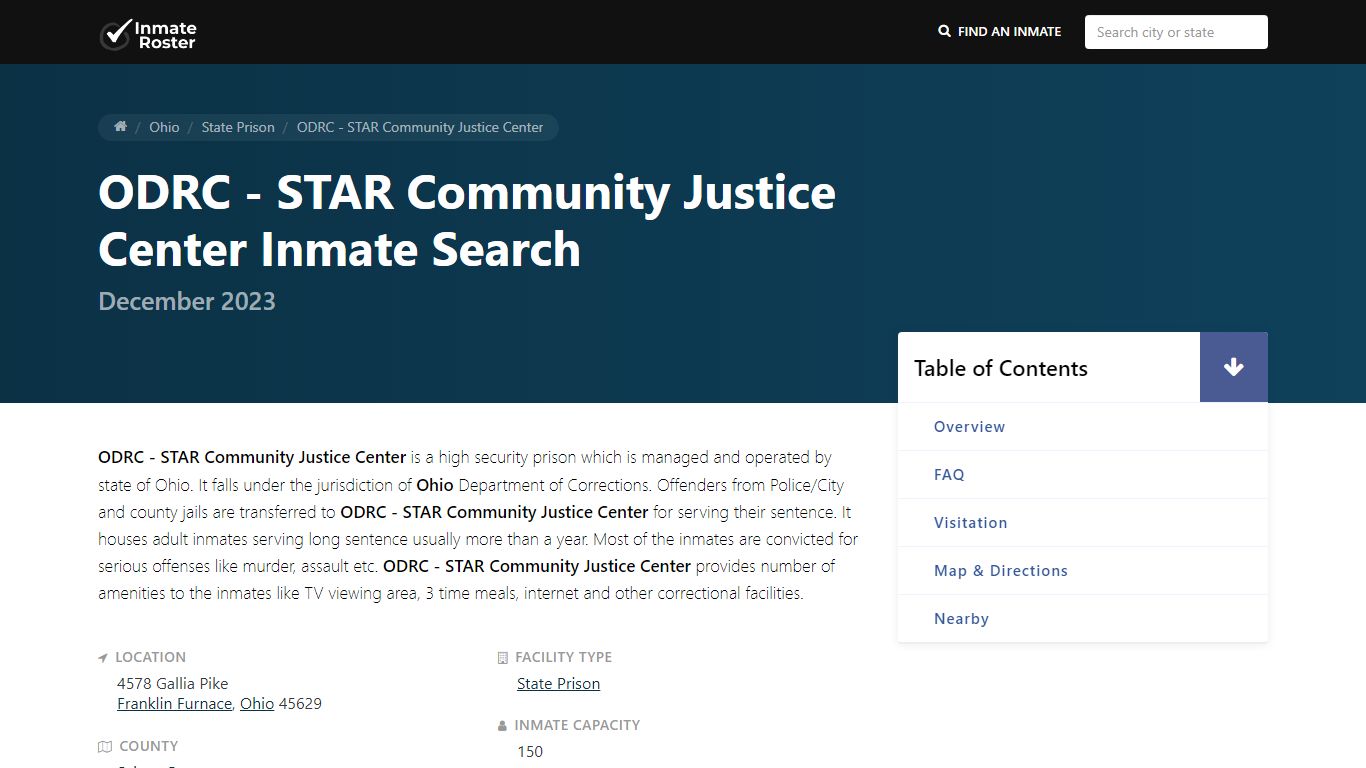Jump to the FAQ section

[949, 475]
